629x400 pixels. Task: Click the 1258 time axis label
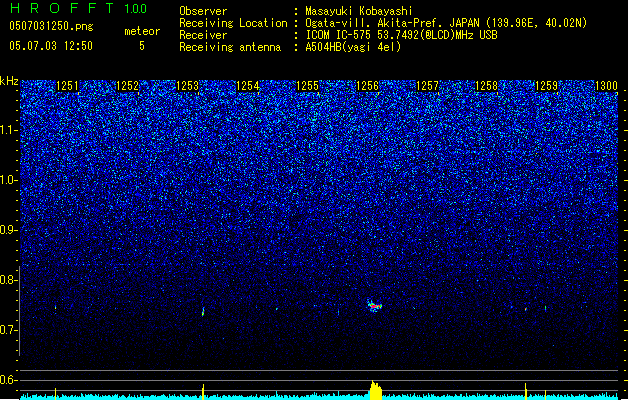(x=486, y=86)
